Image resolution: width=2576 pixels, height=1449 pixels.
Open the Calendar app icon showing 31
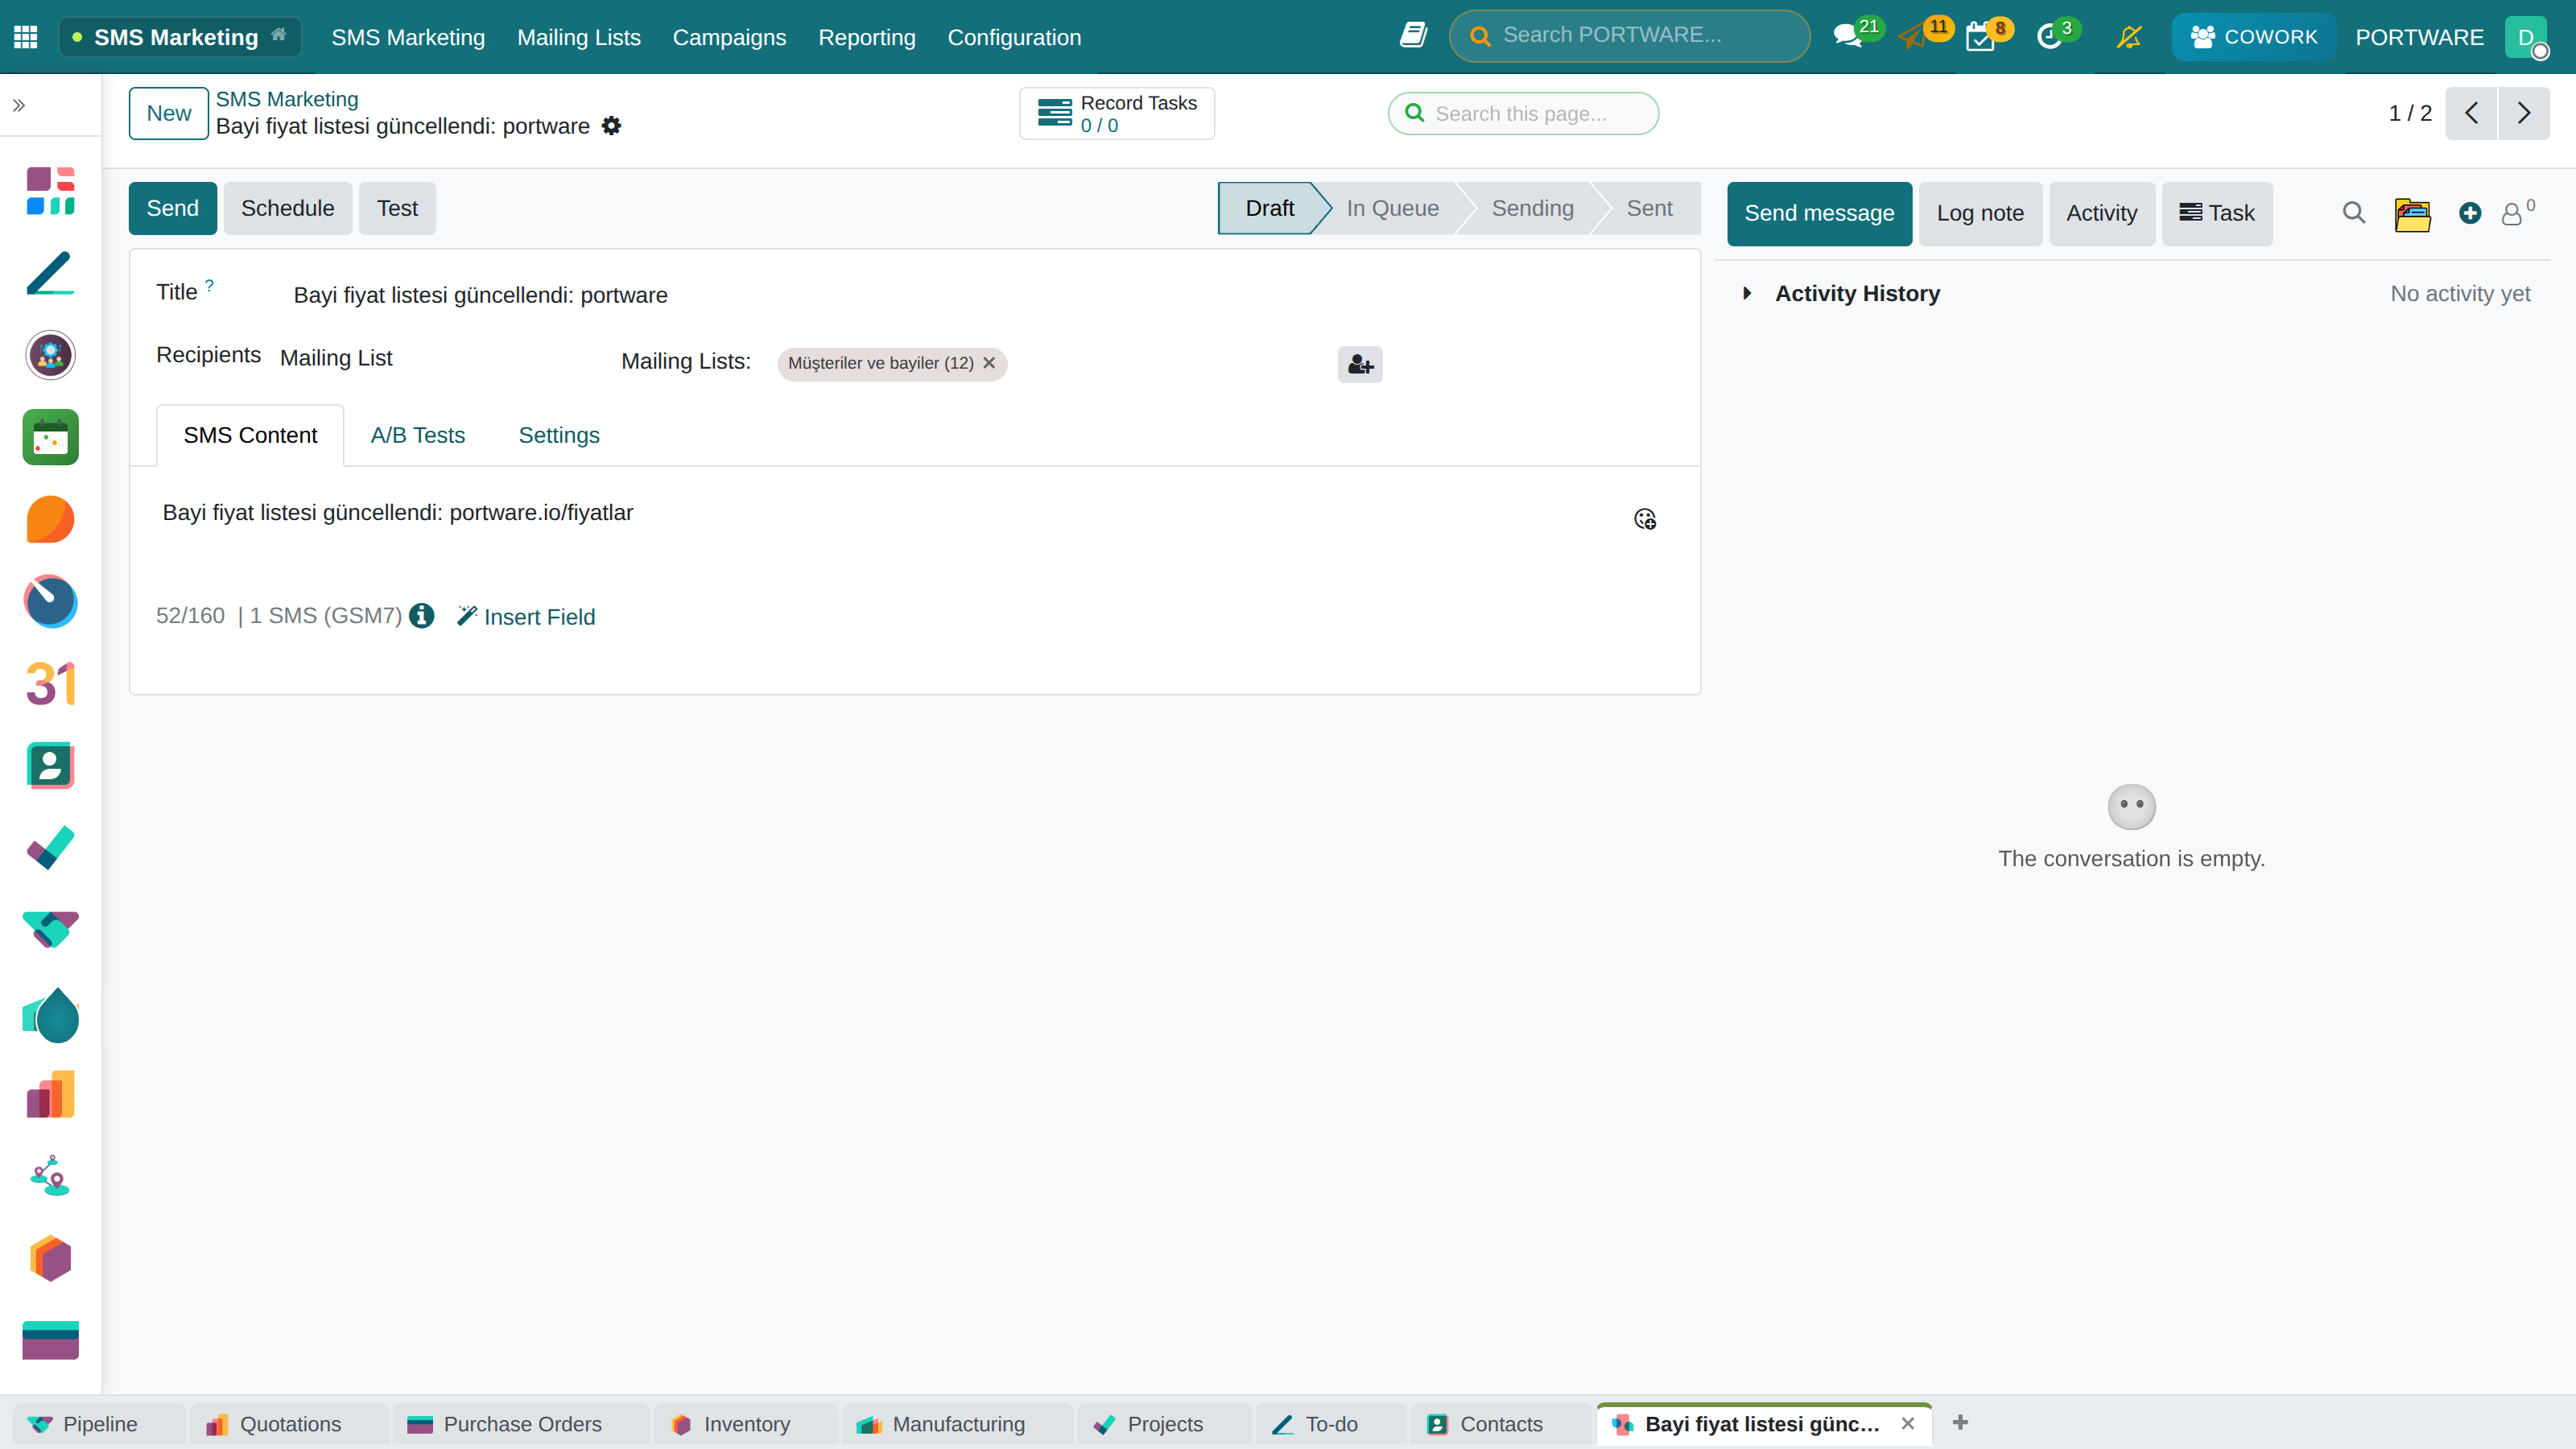[x=50, y=684]
